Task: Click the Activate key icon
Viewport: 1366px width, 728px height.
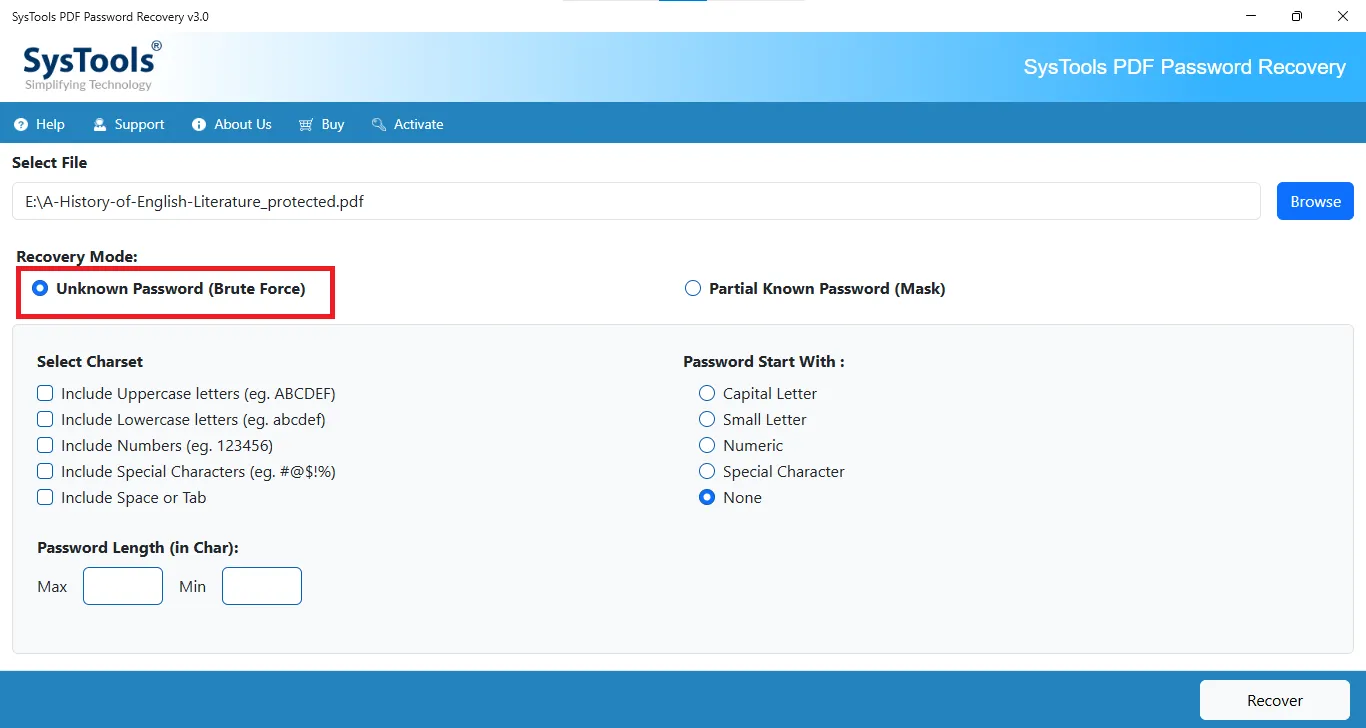Action: [x=379, y=125]
